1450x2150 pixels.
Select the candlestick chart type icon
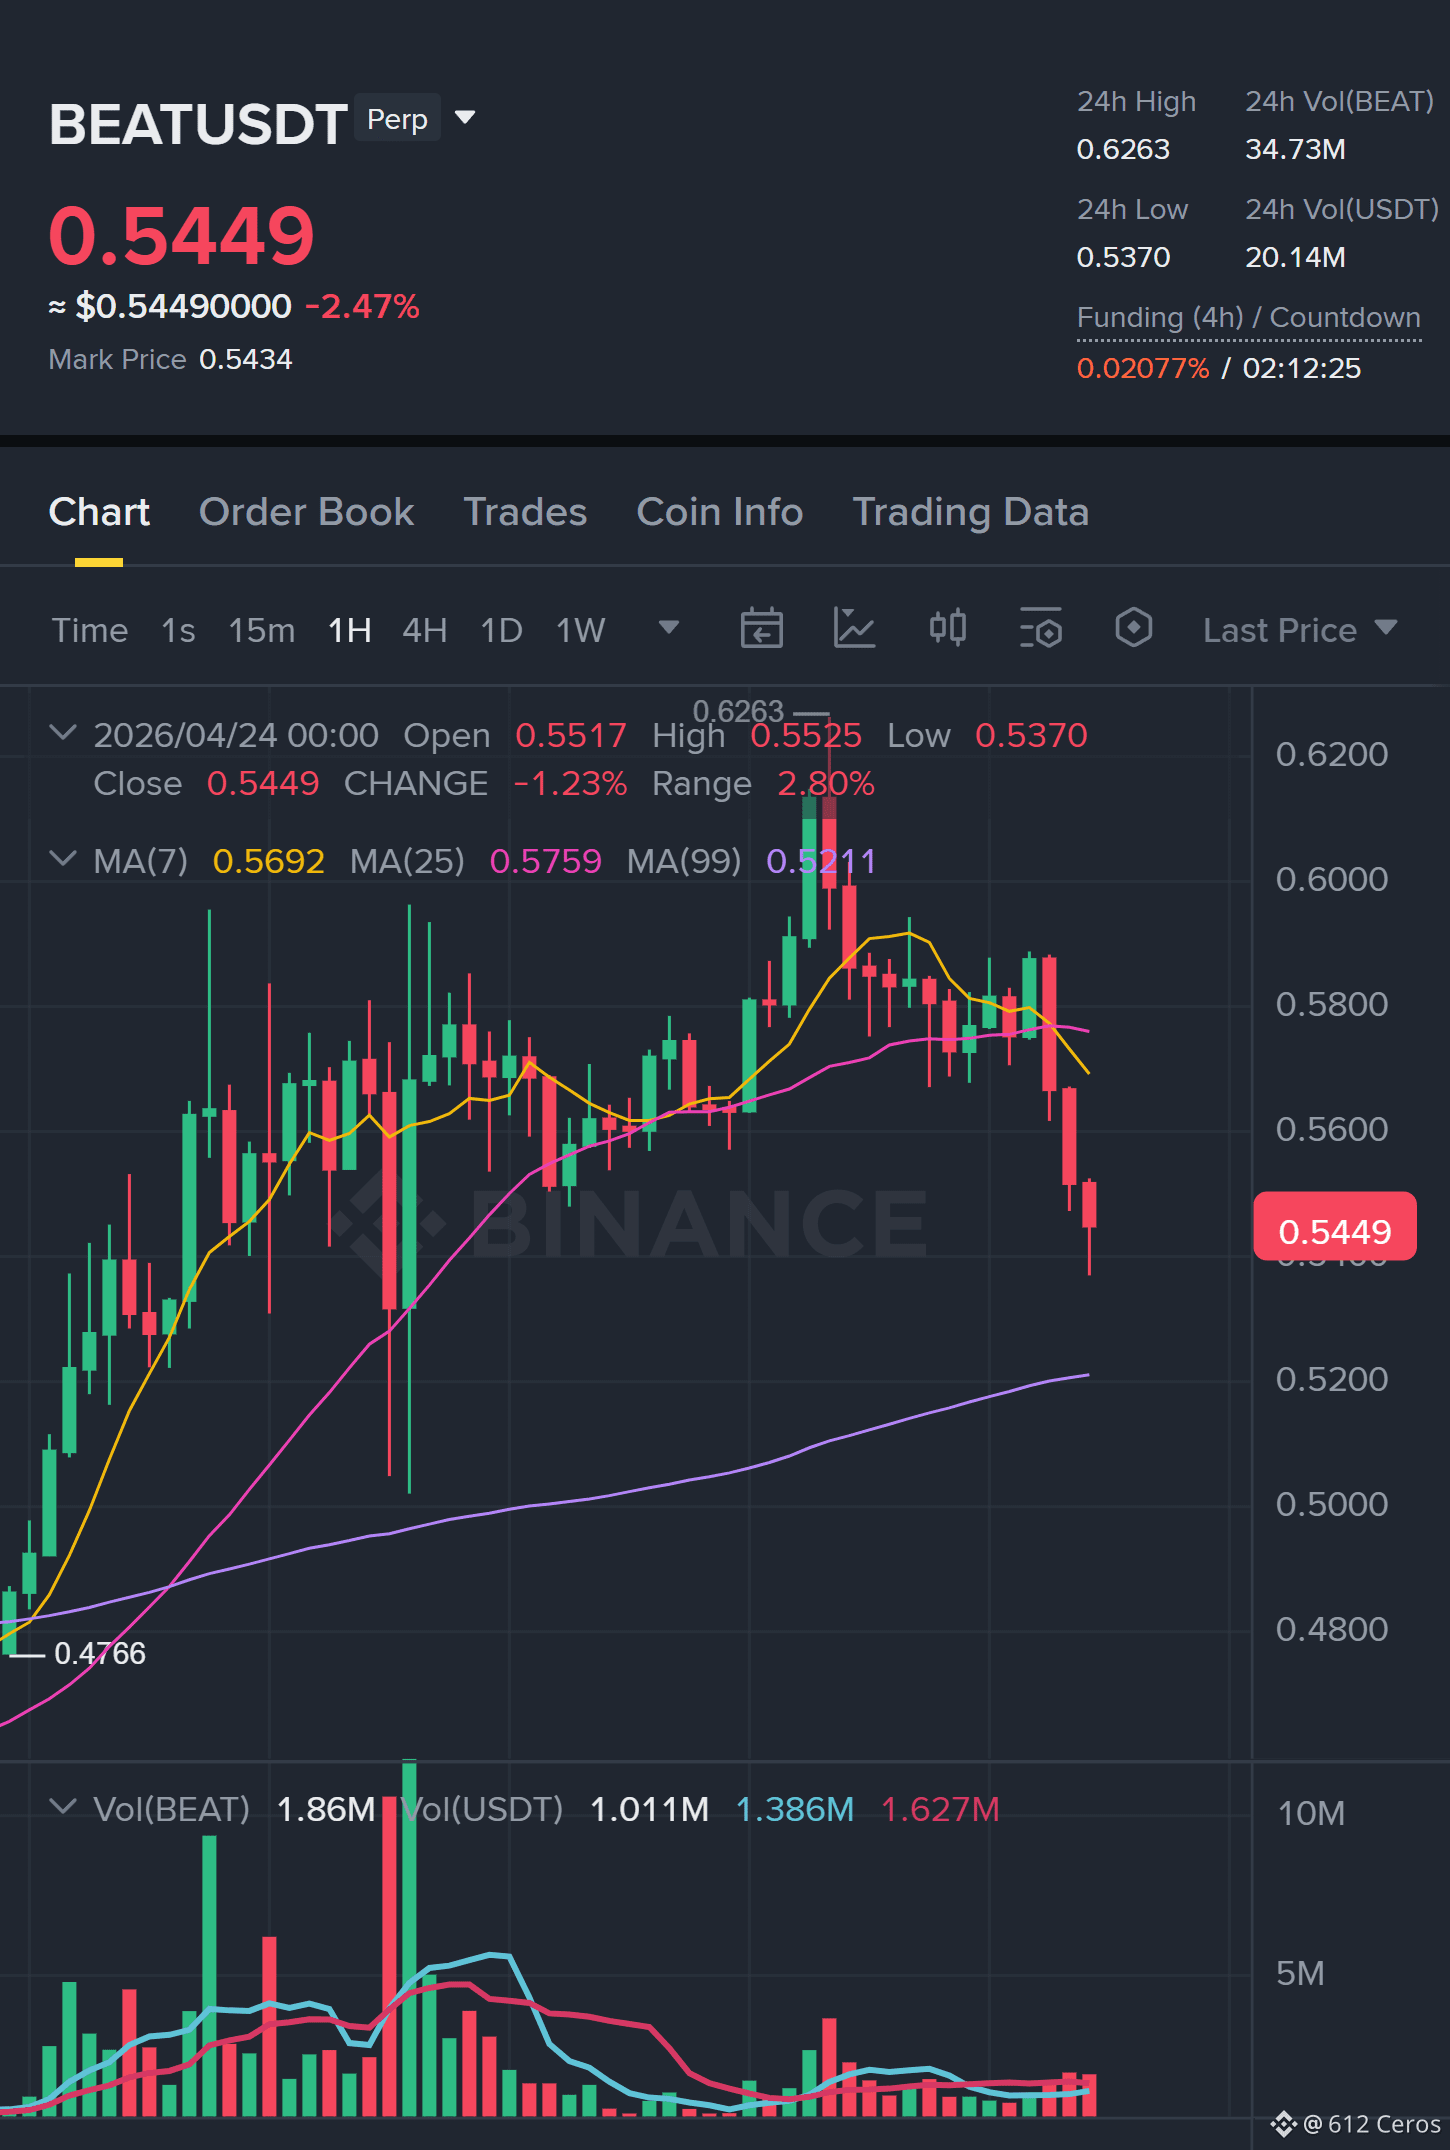tap(947, 629)
